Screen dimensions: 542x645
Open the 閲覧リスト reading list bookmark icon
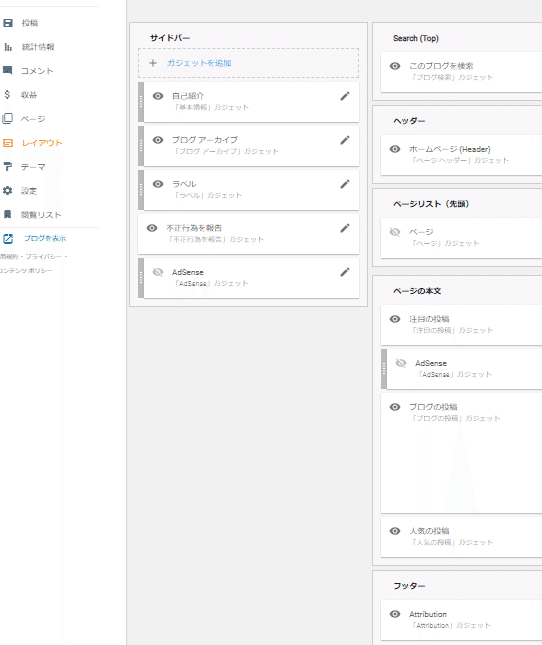pyautogui.click(x=7, y=214)
